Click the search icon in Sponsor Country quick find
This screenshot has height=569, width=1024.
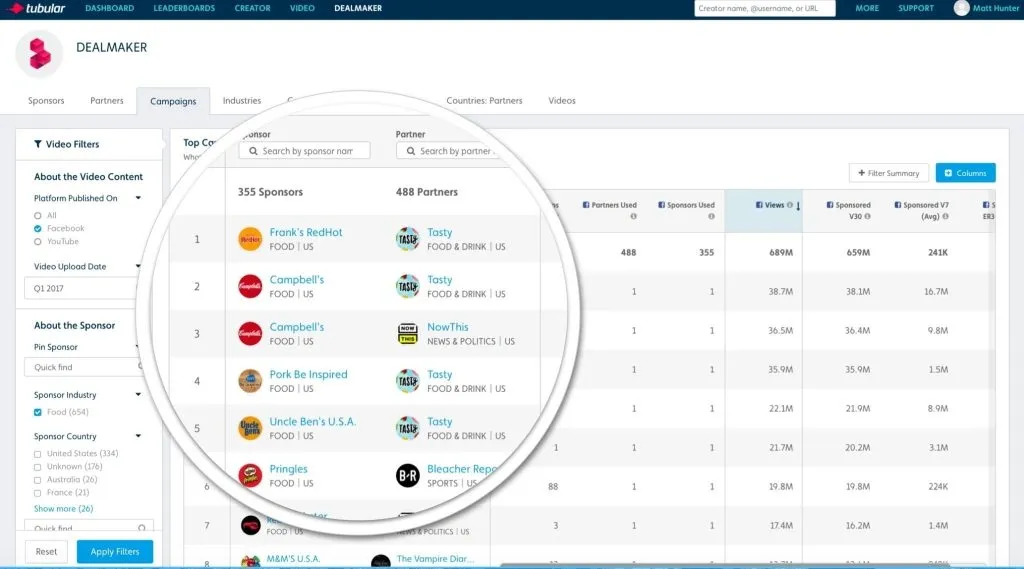coord(142,528)
